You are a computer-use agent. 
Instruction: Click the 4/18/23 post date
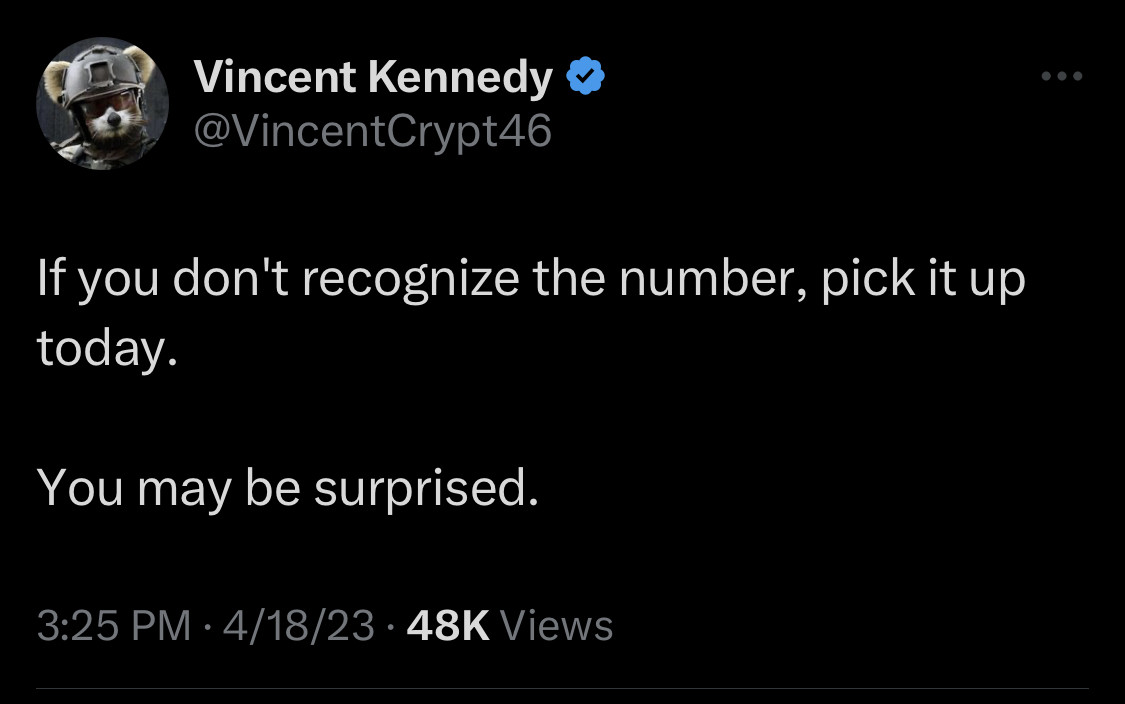pos(300,625)
